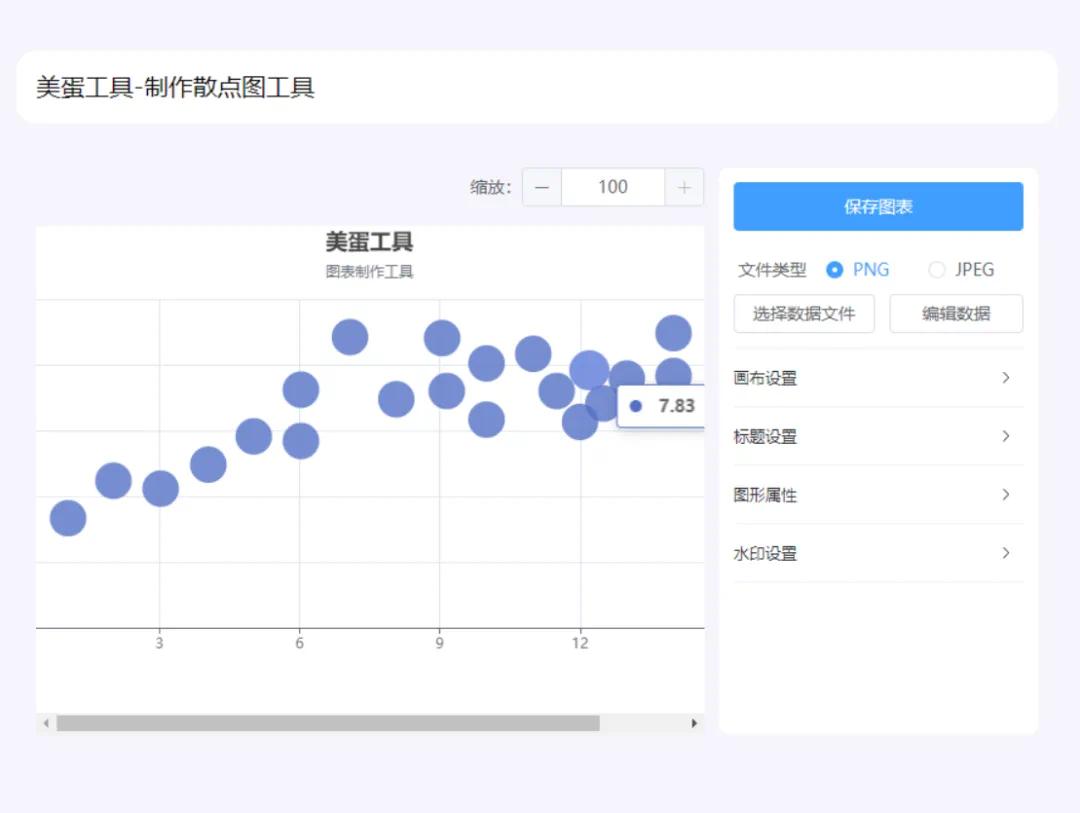Click the left arrow of horizontal scrollbar
The width and height of the screenshot is (1080, 813).
point(45,723)
